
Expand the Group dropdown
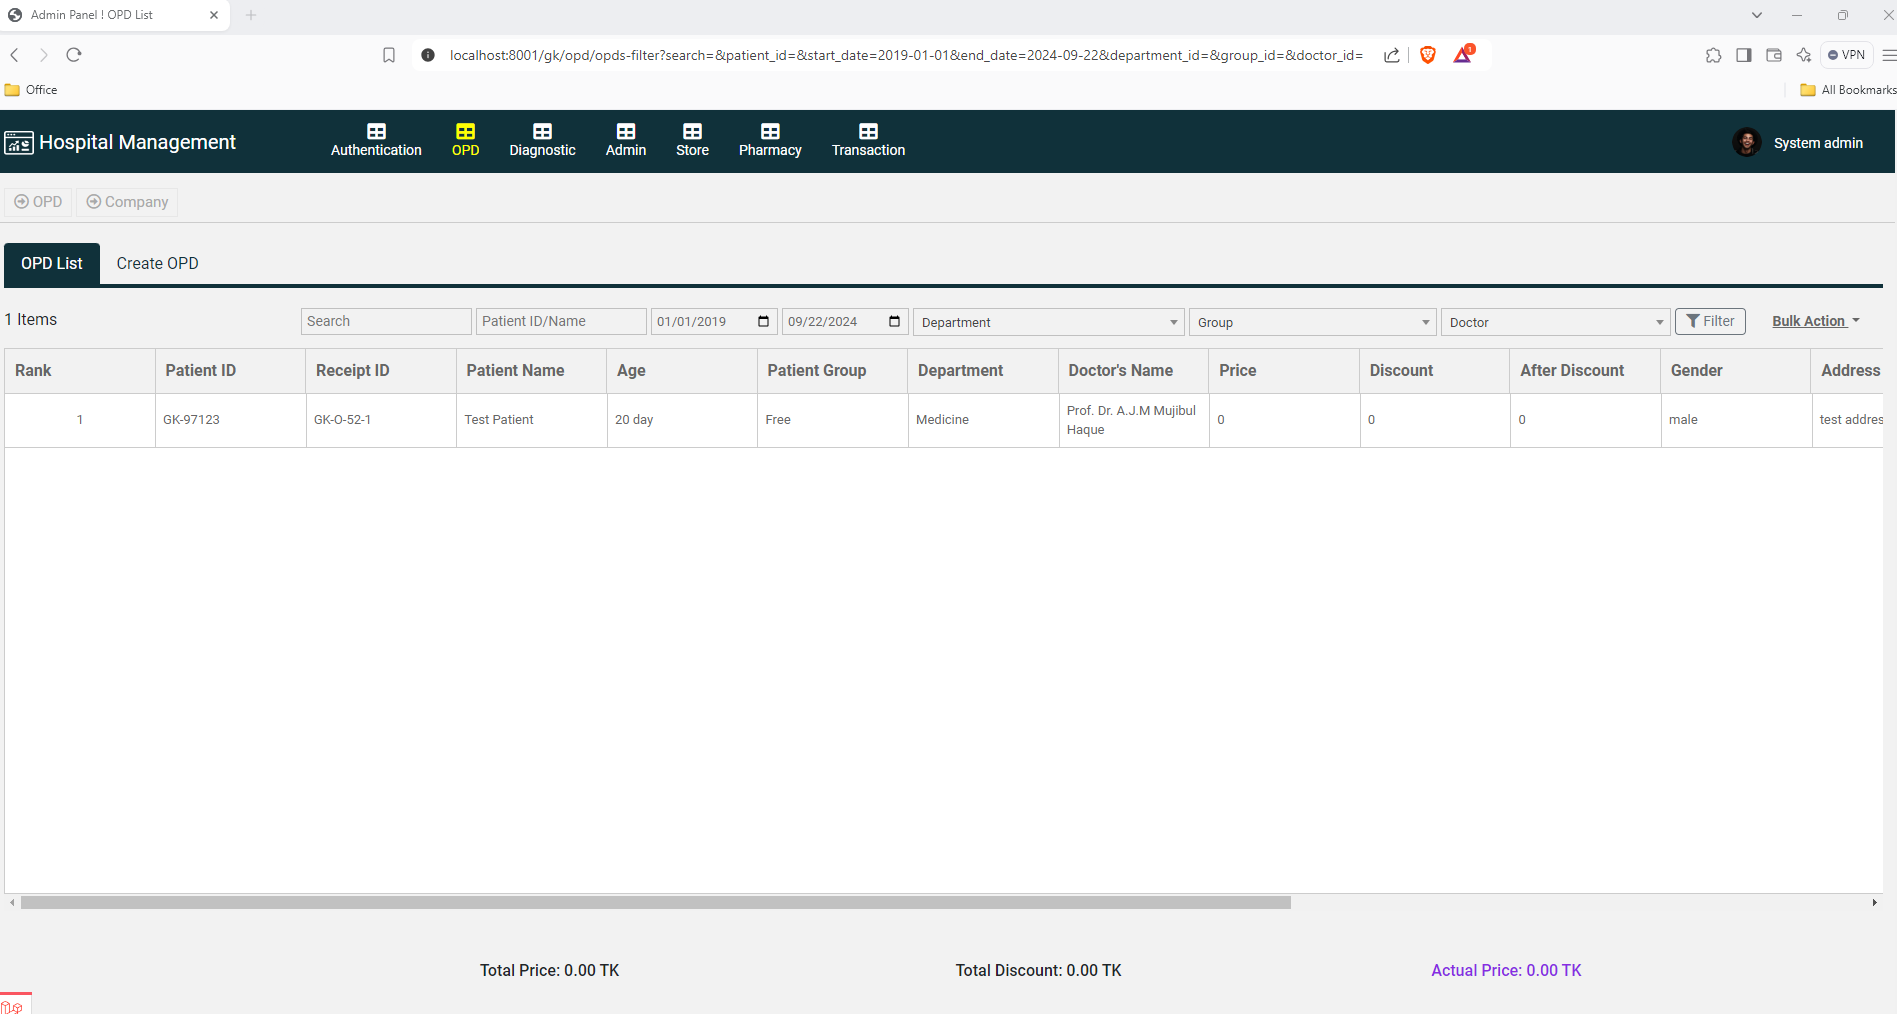[x=1313, y=322]
